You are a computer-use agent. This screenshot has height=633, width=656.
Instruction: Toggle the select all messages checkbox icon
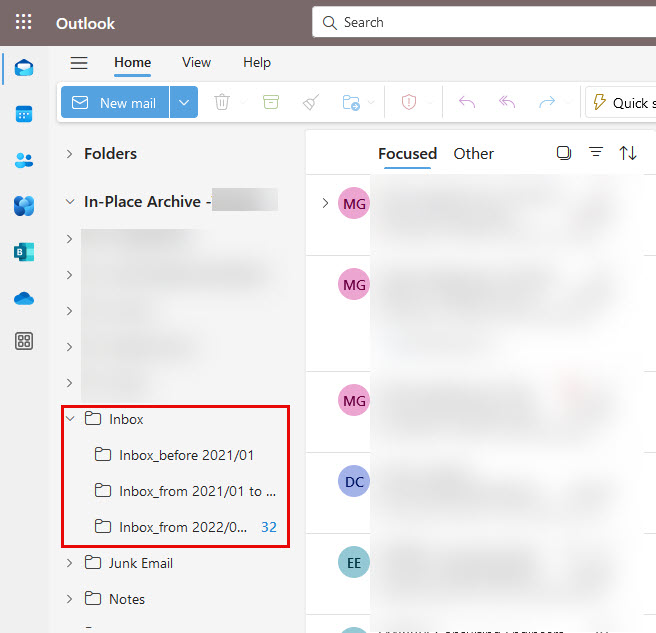tap(564, 153)
